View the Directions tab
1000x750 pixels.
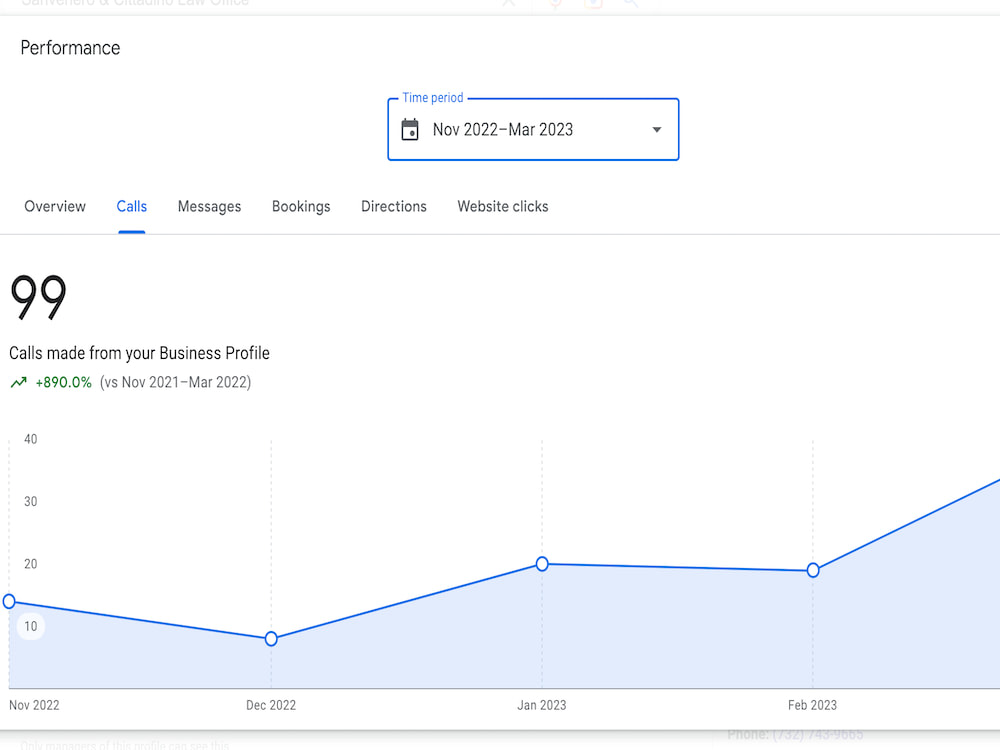tap(393, 207)
